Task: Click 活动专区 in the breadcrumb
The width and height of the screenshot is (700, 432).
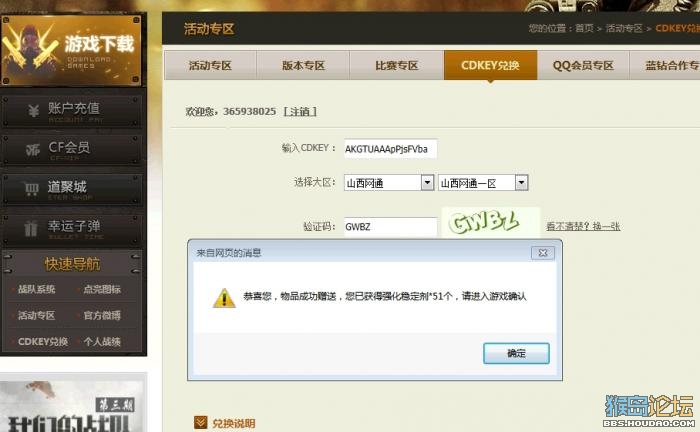Action: (x=624, y=29)
